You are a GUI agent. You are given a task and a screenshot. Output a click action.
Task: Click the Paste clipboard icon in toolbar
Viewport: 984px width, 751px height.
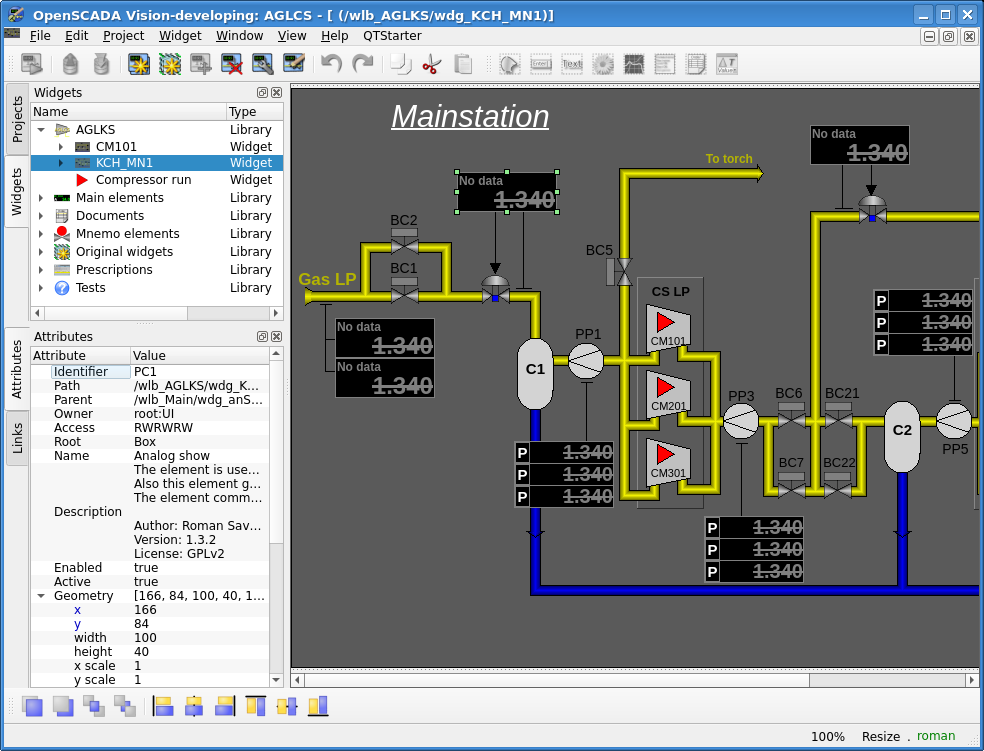pos(463,65)
